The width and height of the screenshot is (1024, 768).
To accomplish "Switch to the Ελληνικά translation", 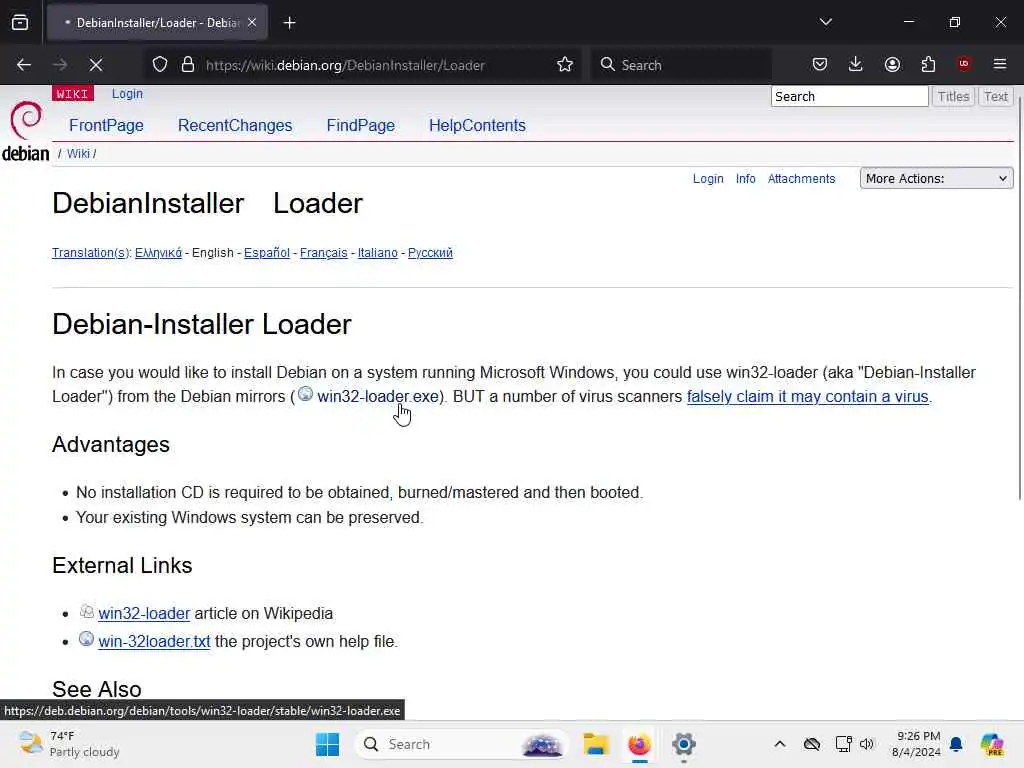I will click(x=159, y=253).
